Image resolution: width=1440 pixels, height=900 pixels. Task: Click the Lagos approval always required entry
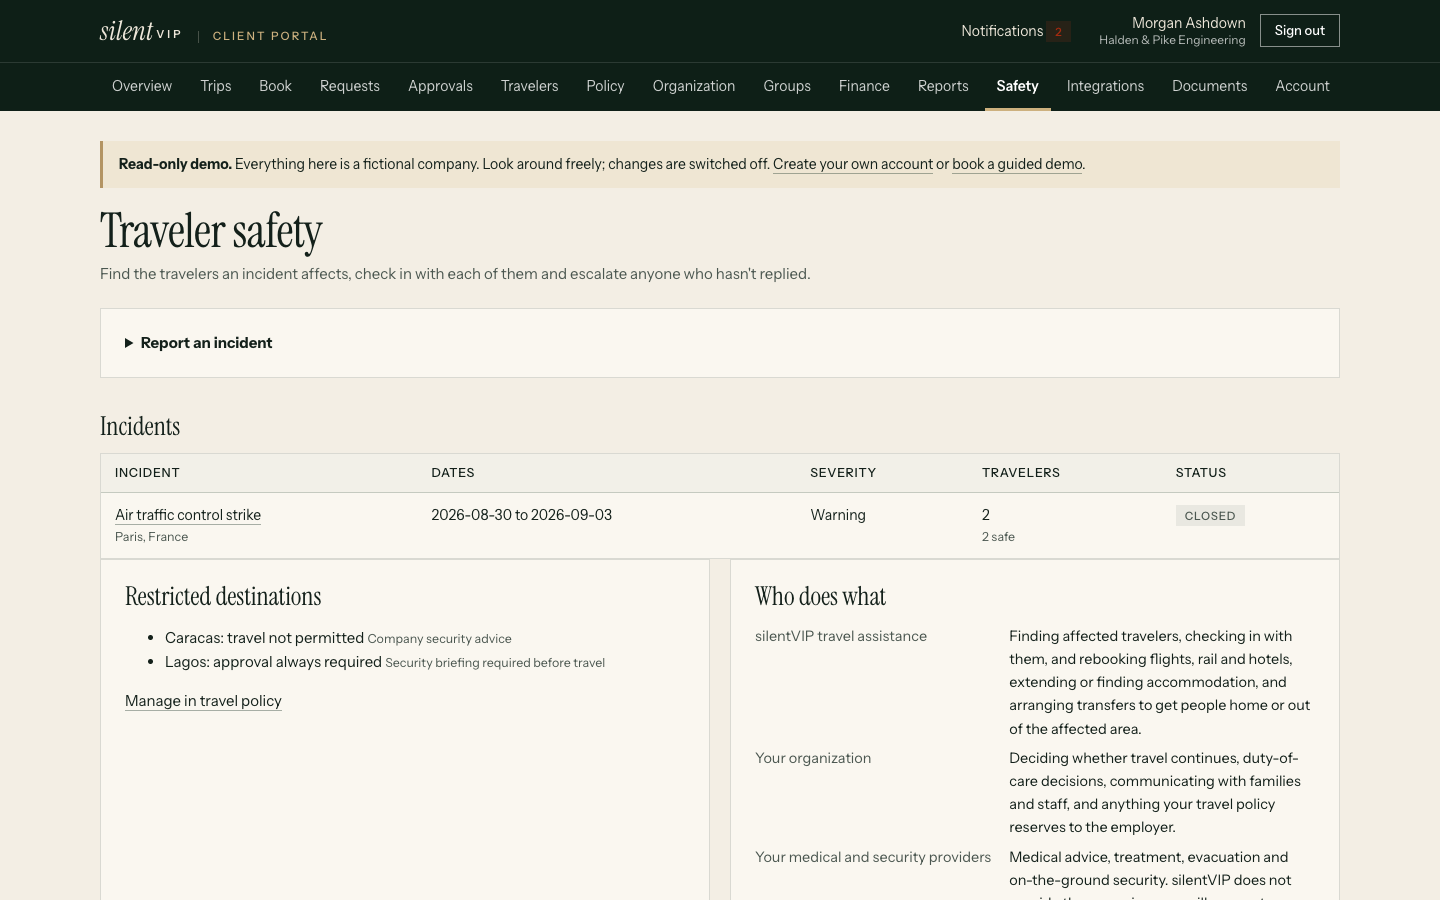(x=385, y=662)
